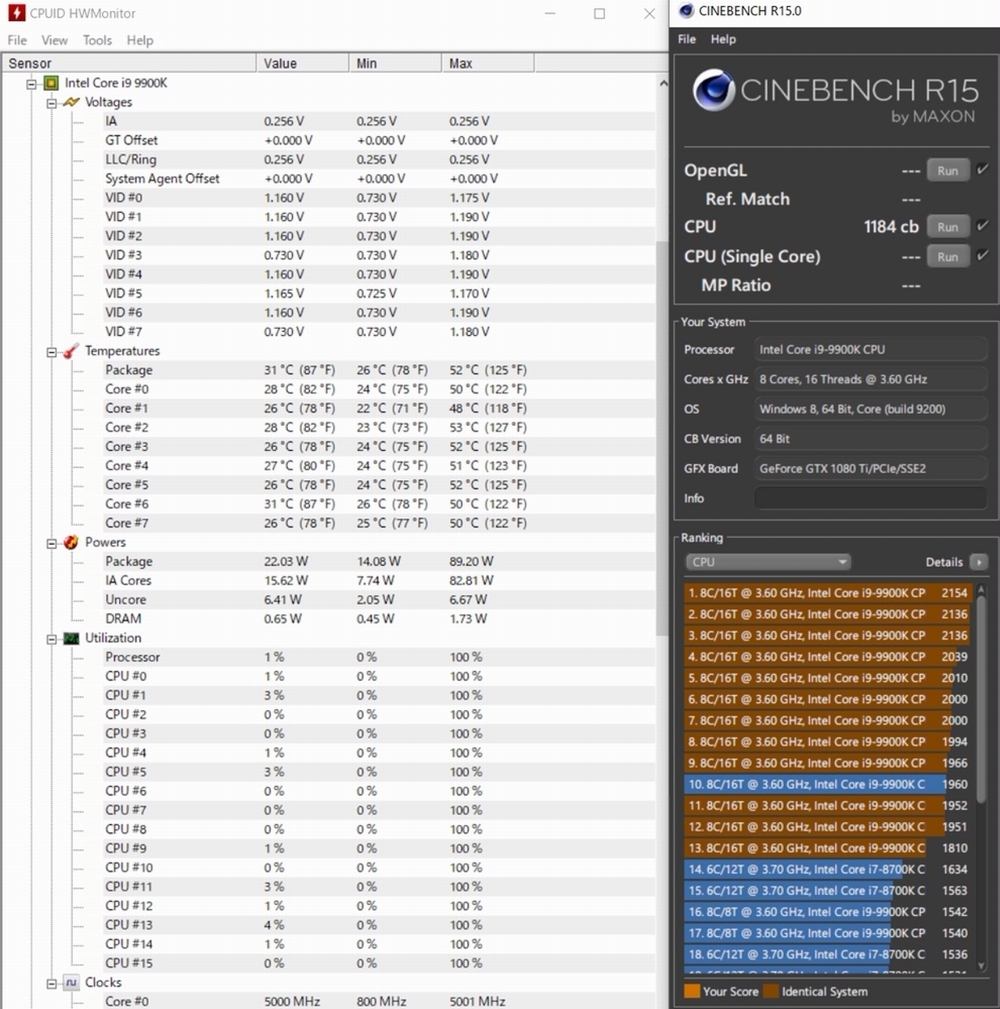Run the CPU benchmark

coord(947,227)
